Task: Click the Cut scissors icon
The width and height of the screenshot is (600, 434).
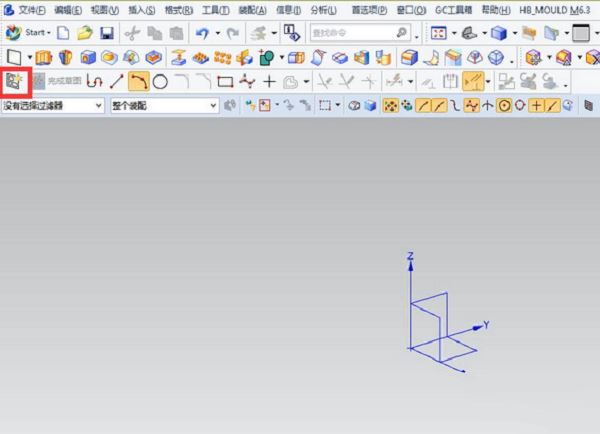Action: pyautogui.click(x=132, y=33)
